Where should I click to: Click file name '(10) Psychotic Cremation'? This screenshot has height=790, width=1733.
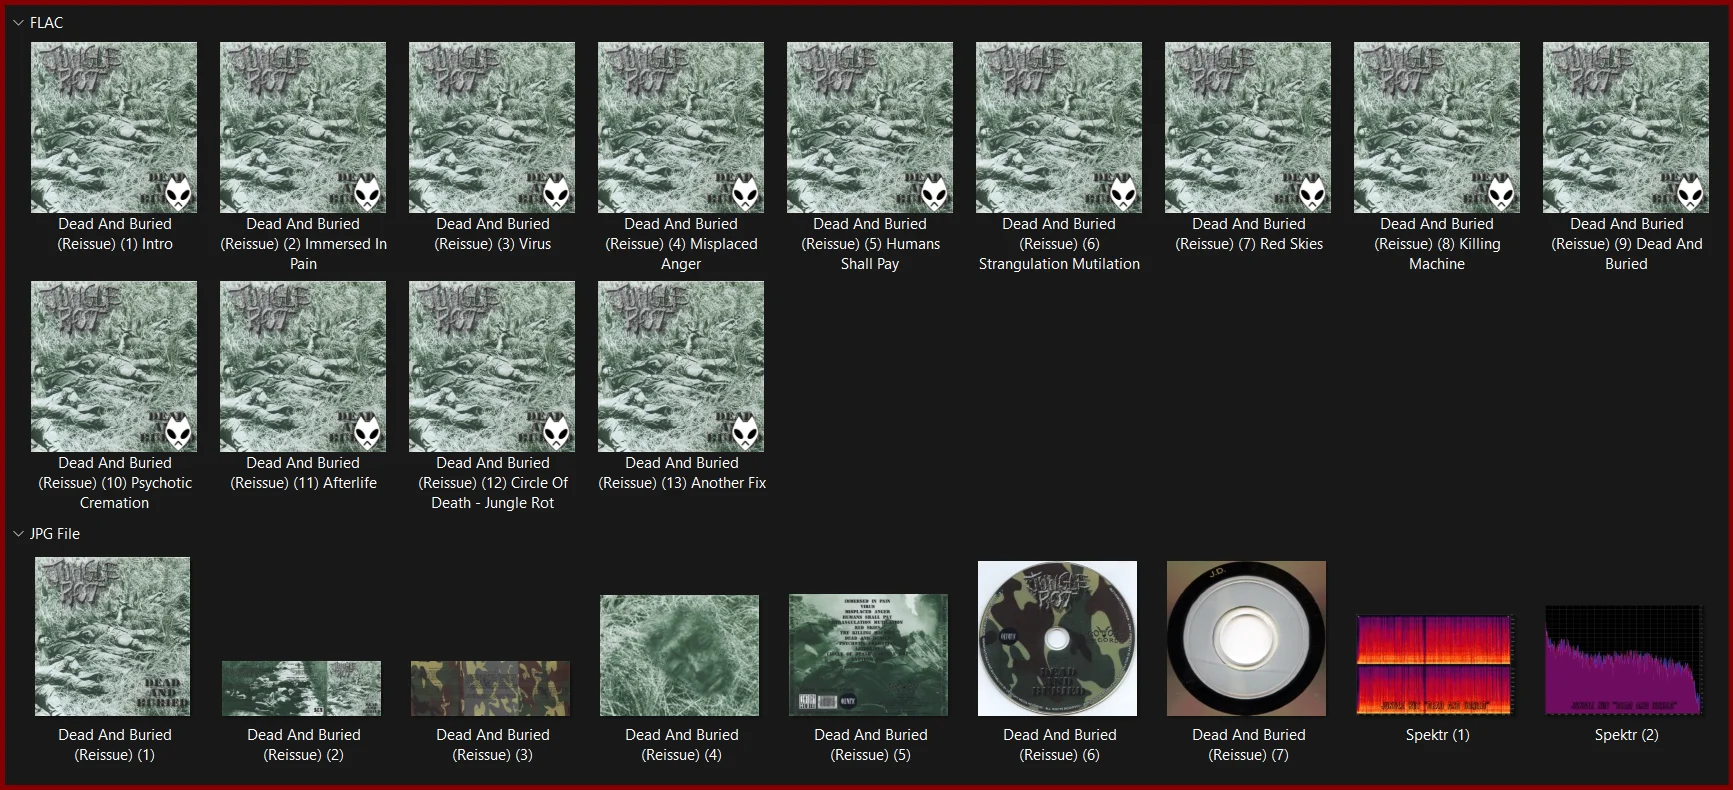pyautogui.click(x=115, y=483)
